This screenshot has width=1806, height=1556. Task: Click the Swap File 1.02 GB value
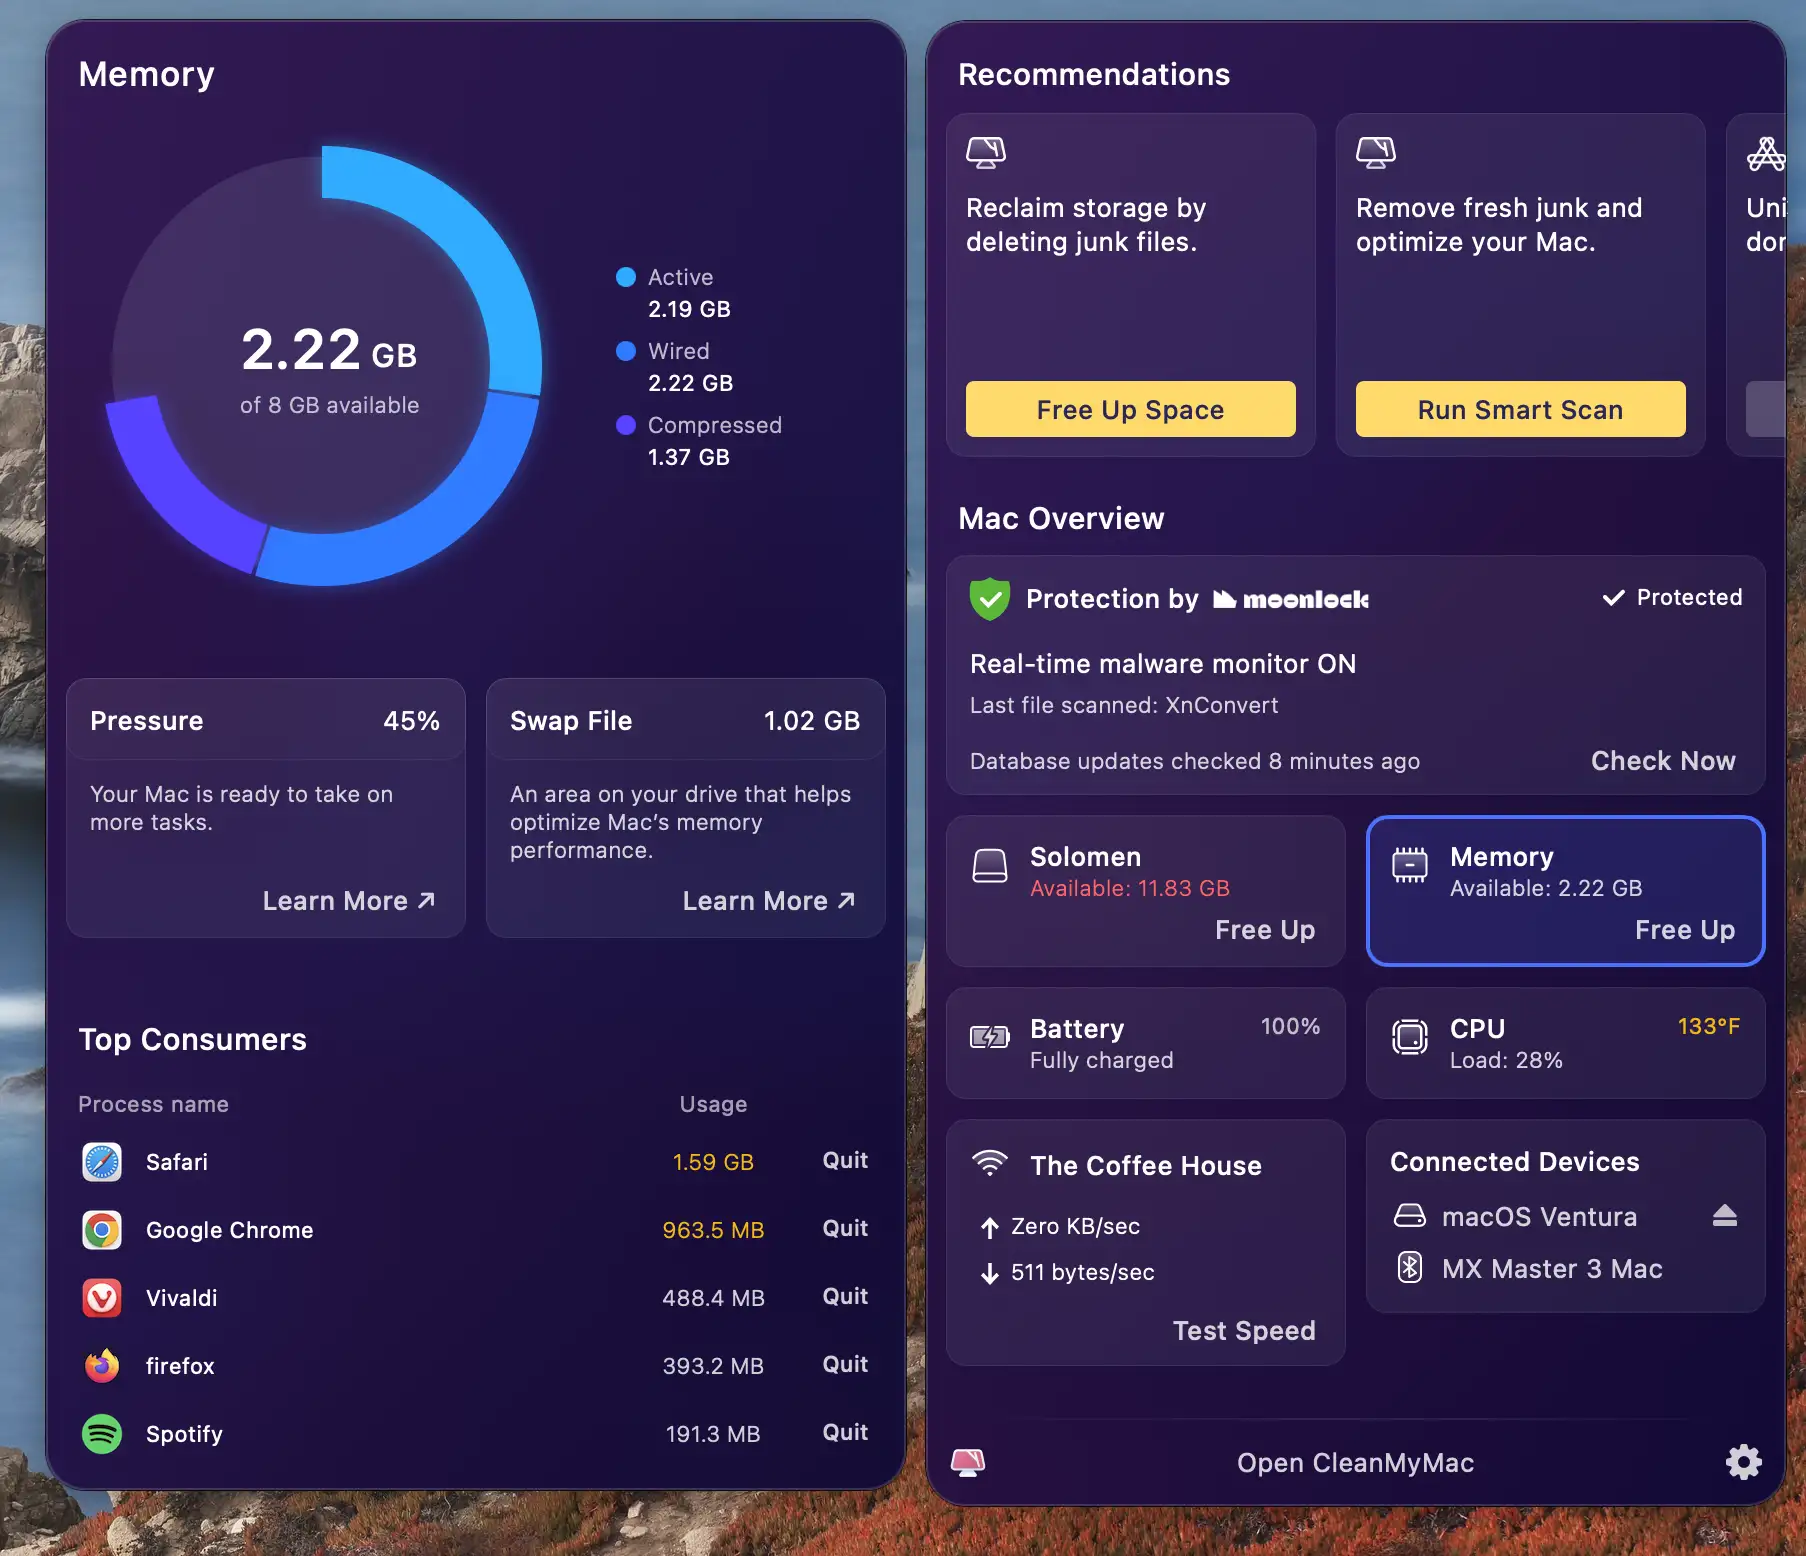click(x=812, y=721)
